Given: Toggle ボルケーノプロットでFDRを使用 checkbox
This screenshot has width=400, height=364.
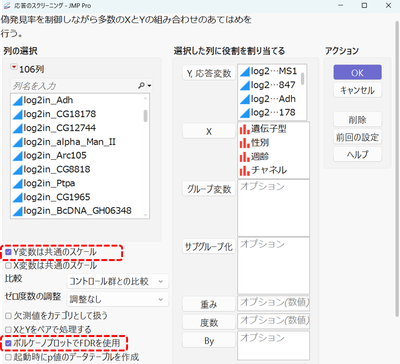Looking at the screenshot, I should (8, 343).
